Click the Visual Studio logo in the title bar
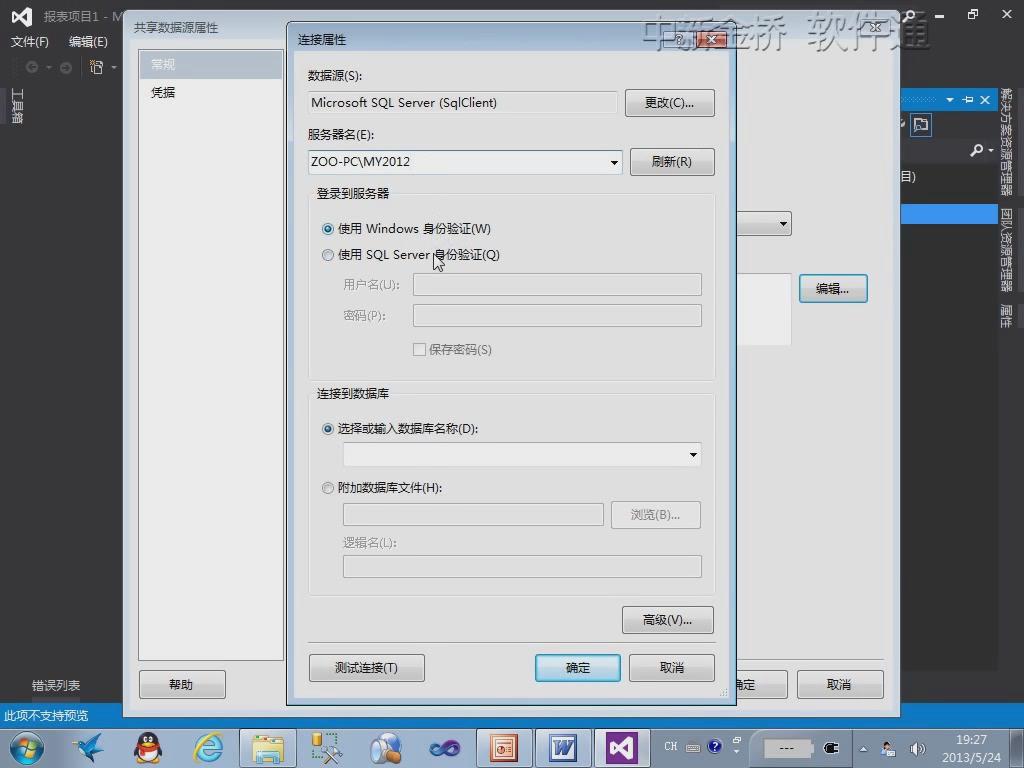The height and width of the screenshot is (768, 1024). click(x=22, y=16)
